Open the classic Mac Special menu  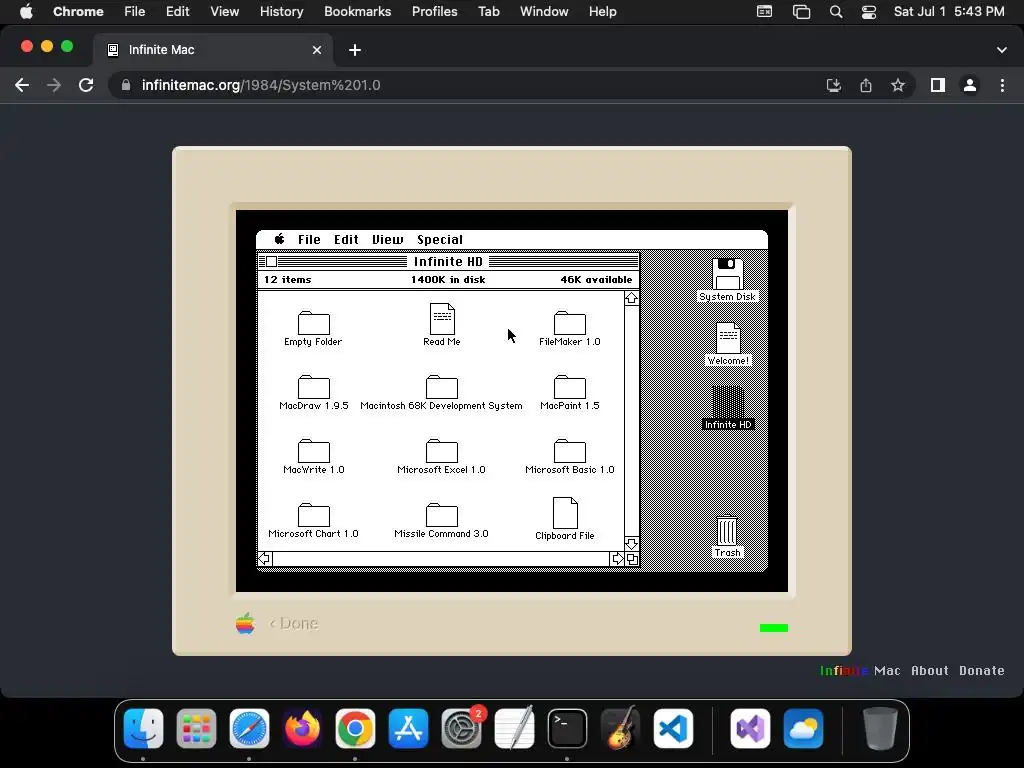click(440, 240)
